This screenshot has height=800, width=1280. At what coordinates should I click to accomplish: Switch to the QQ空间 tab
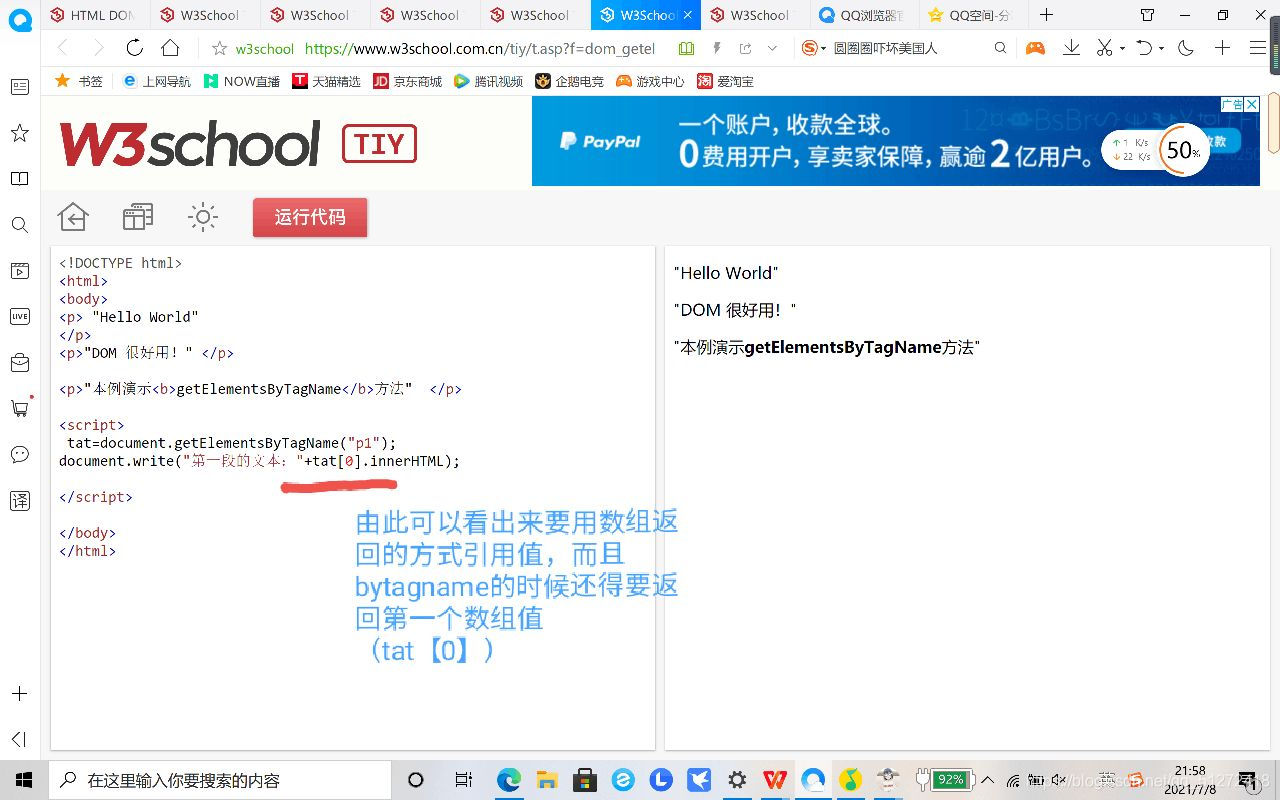coord(975,15)
